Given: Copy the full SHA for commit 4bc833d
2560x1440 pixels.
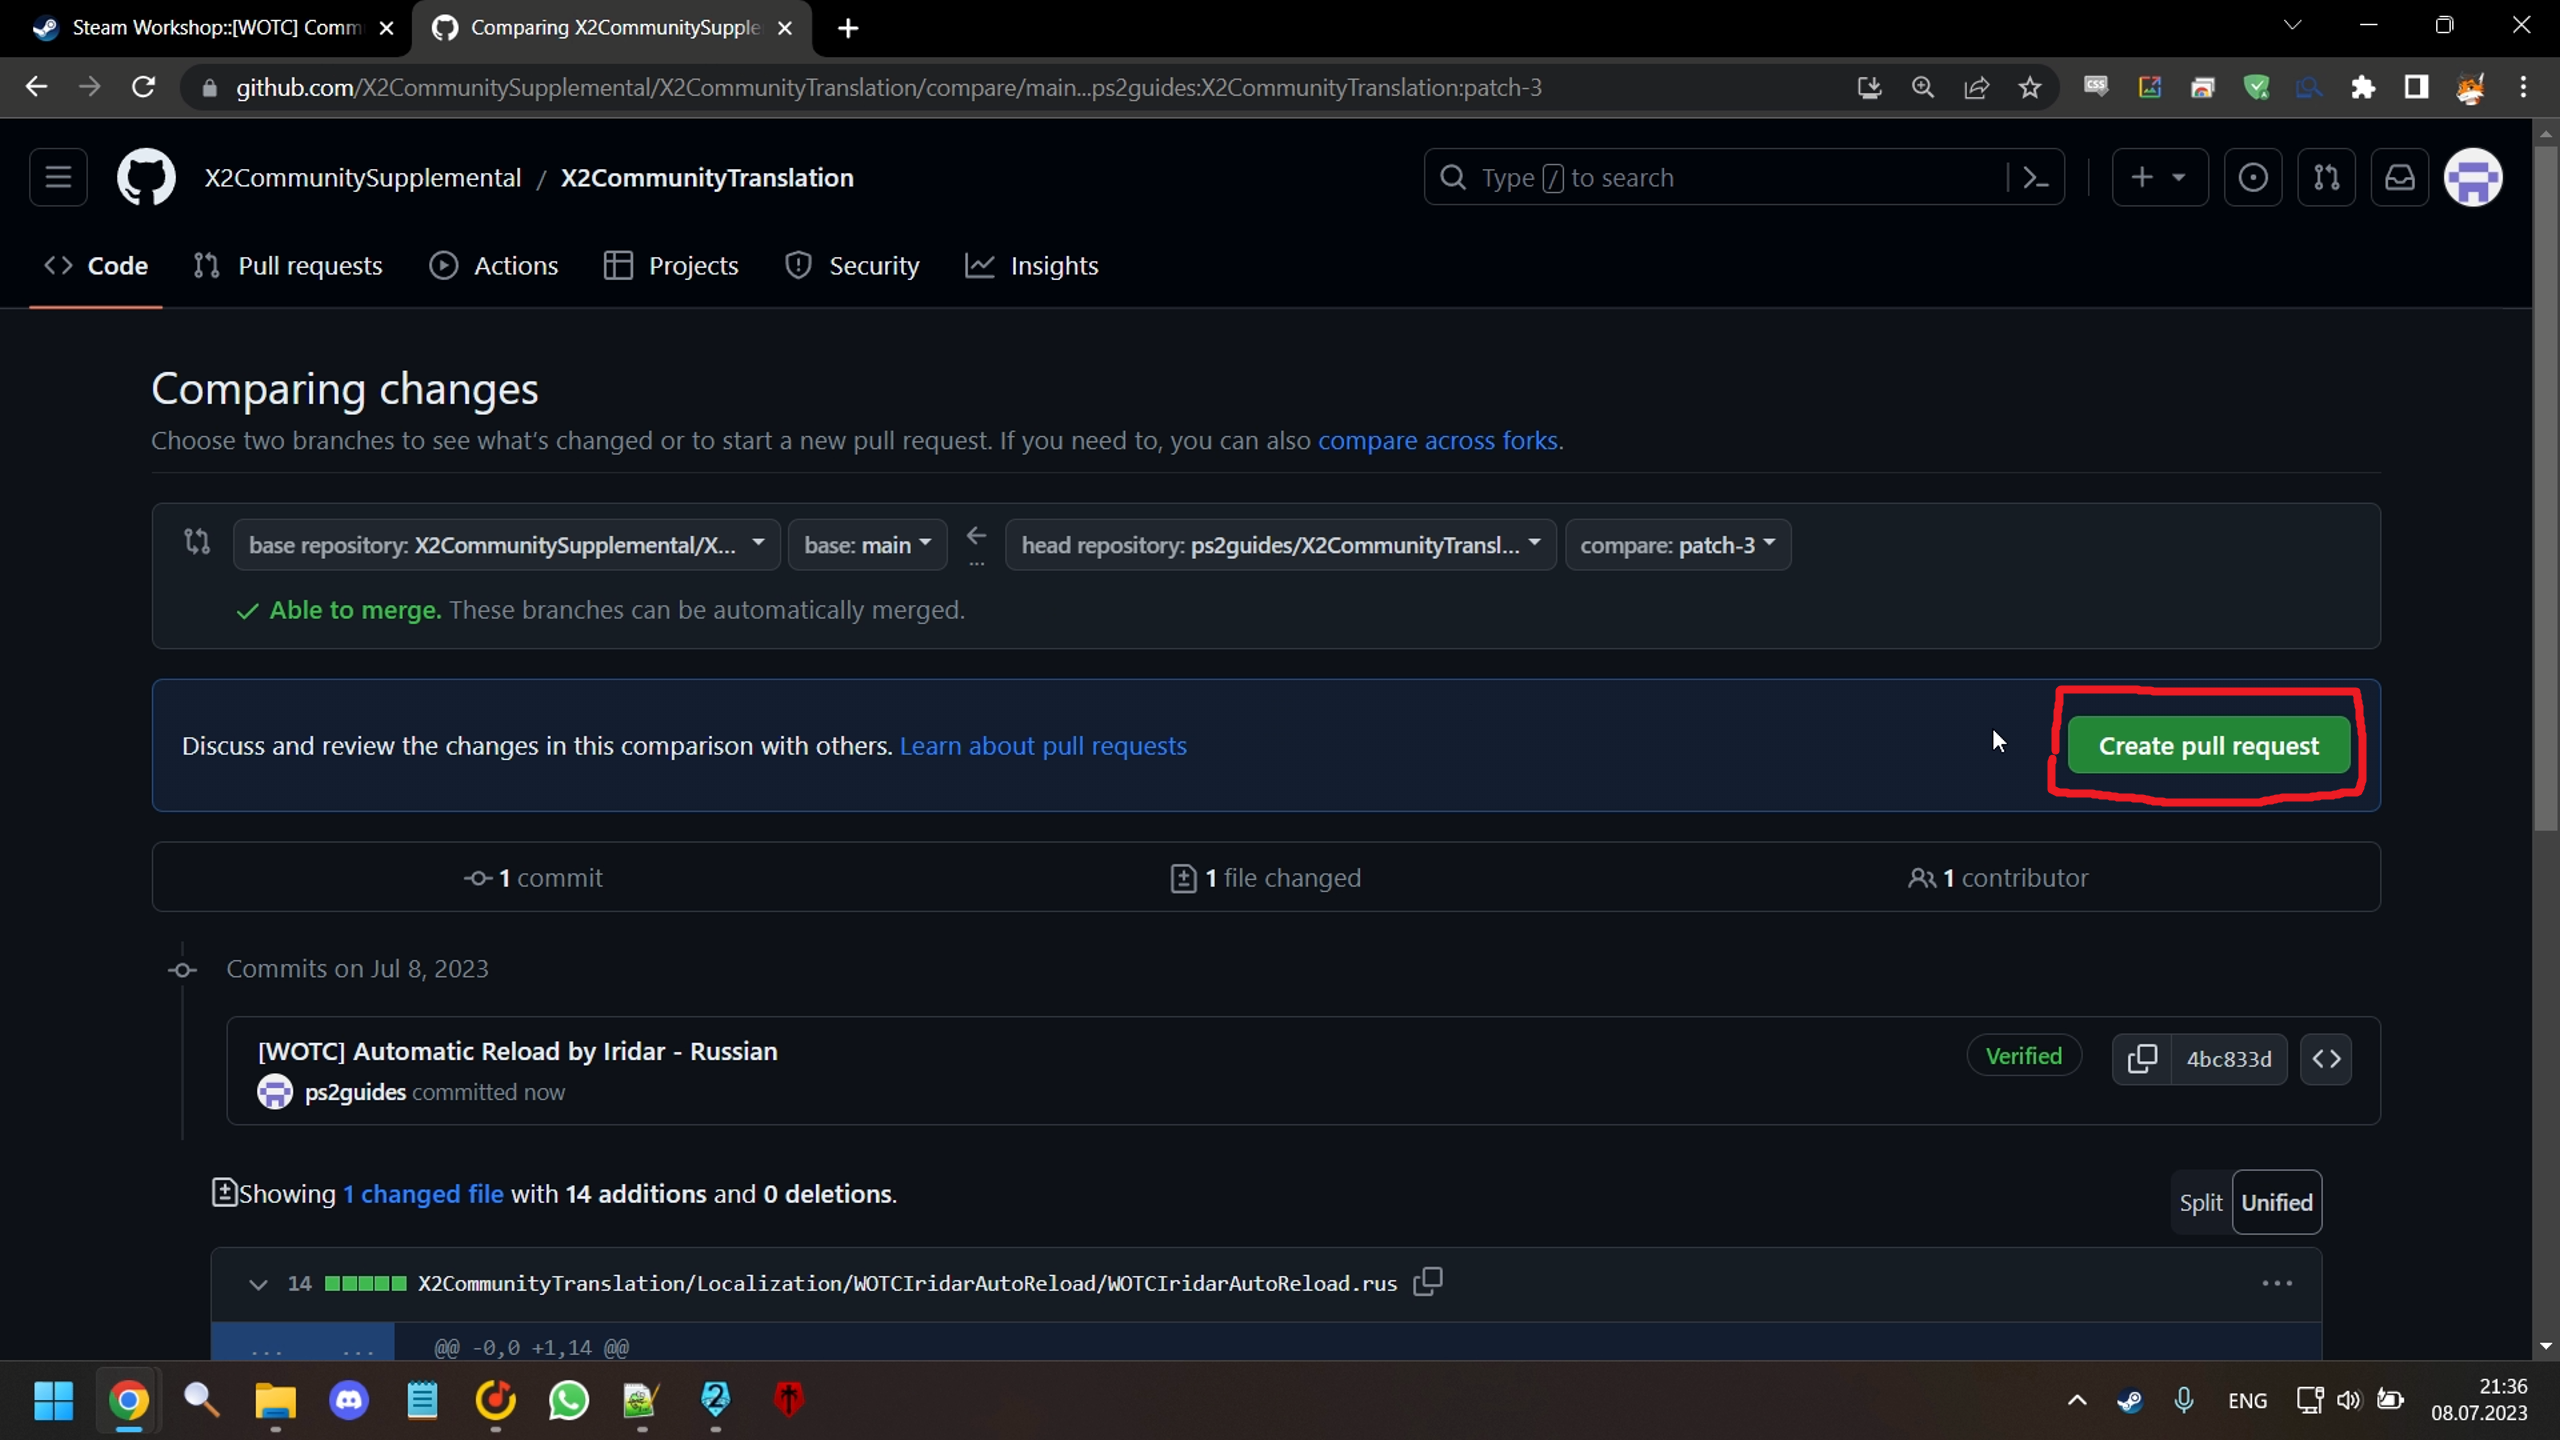Looking at the screenshot, I should pos(2141,1058).
